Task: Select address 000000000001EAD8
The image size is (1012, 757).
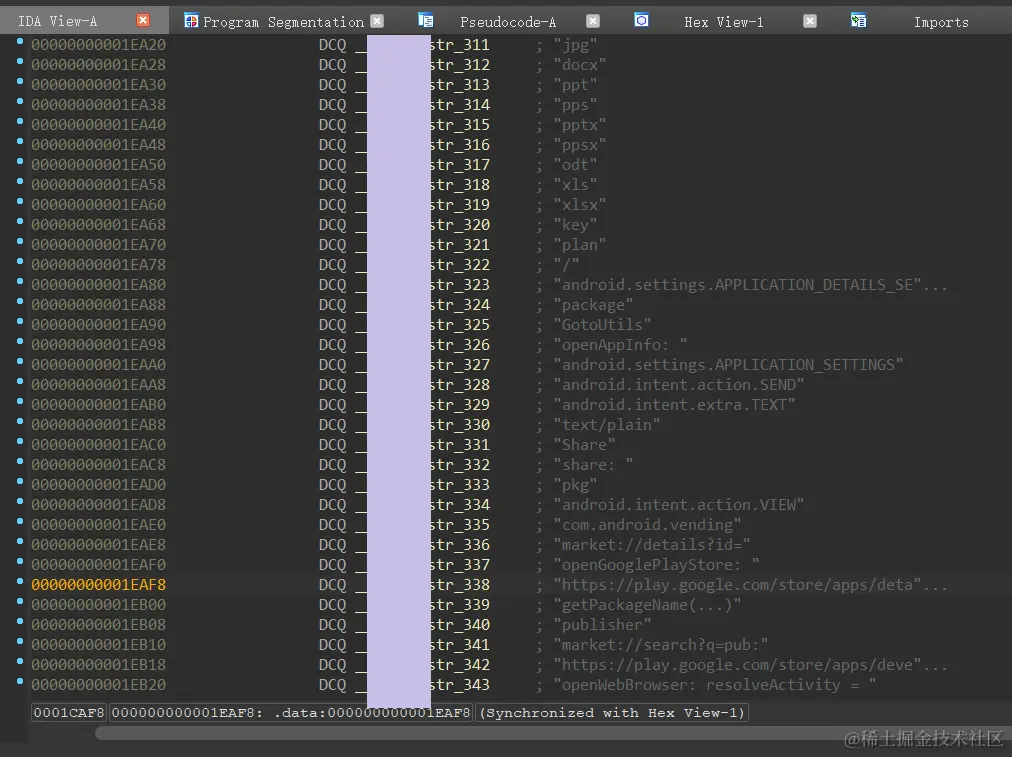Action: (99, 505)
